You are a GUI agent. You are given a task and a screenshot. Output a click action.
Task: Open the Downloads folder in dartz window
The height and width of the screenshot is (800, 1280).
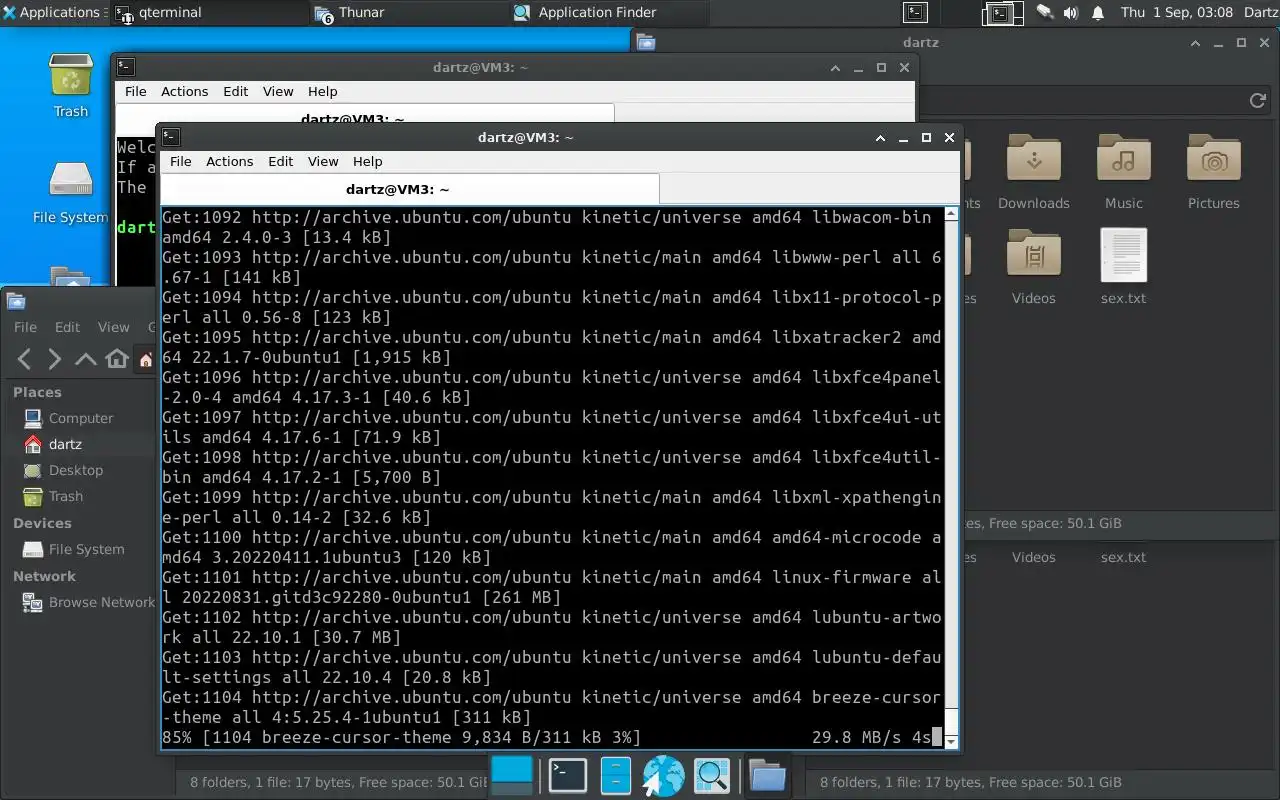(1034, 172)
